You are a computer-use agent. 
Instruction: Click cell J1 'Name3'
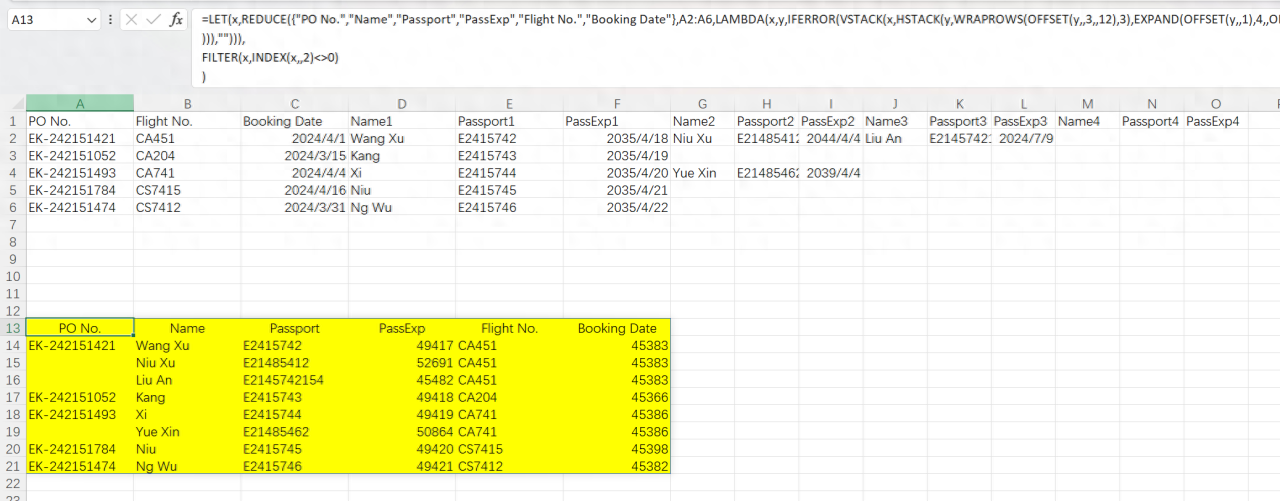click(894, 121)
